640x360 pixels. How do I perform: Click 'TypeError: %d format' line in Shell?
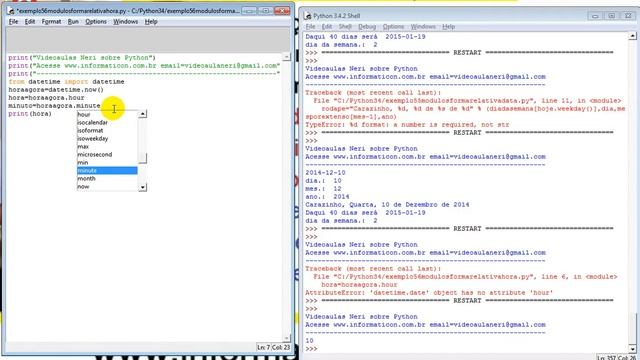[x=407, y=125]
